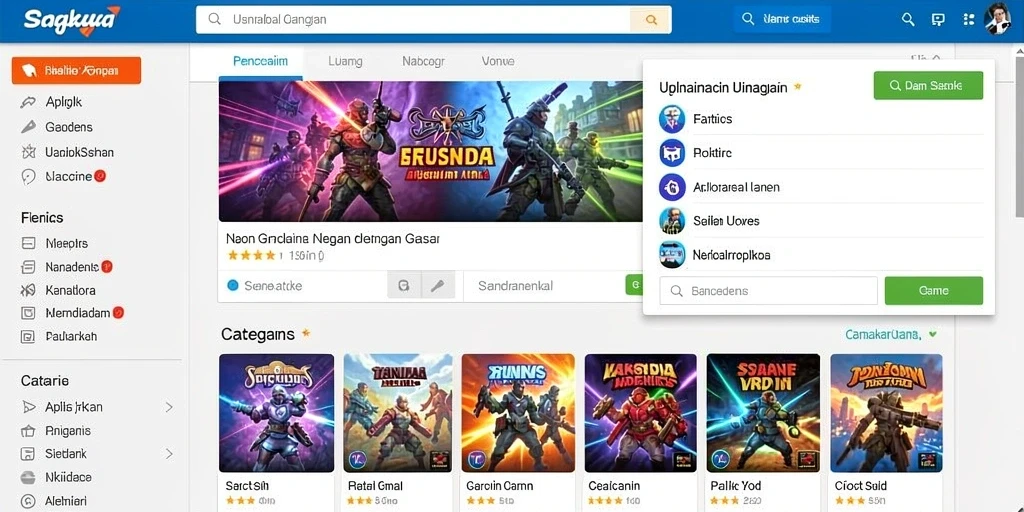Click the Naon Gnclaine Negan banner title
Image resolution: width=1024 pixels, height=512 pixels.
[x=333, y=239]
